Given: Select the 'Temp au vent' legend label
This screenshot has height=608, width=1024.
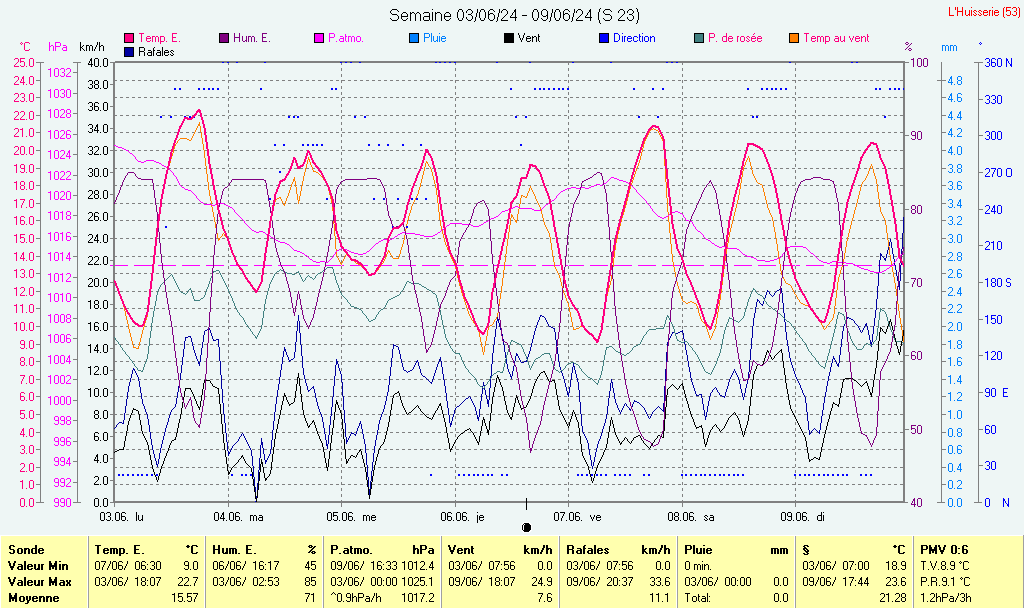Looking at the screenshot, I should [x=837, y=39].
